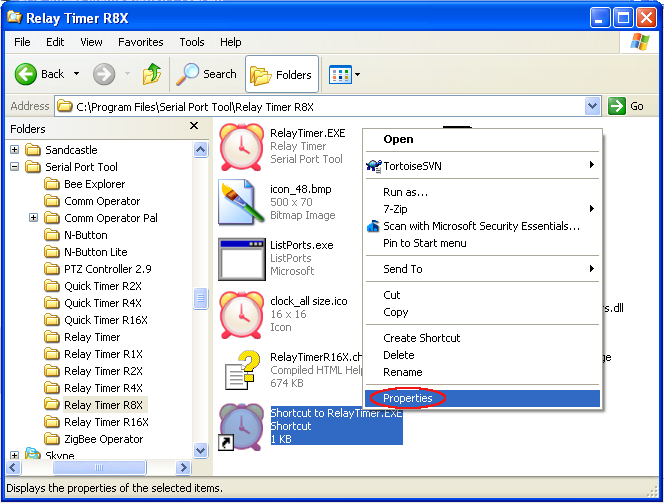664x503 pixels.
Task: Open the View menu
Action: tap(91, 42)
